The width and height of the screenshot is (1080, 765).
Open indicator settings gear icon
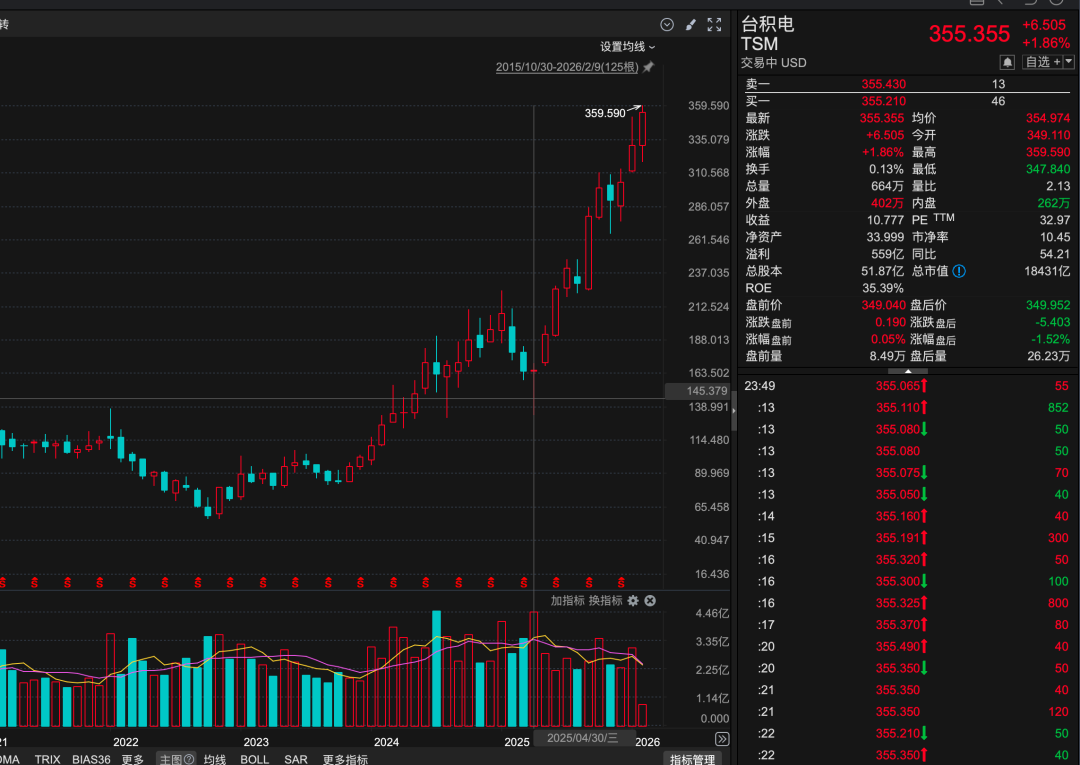(x=633, y=600)
